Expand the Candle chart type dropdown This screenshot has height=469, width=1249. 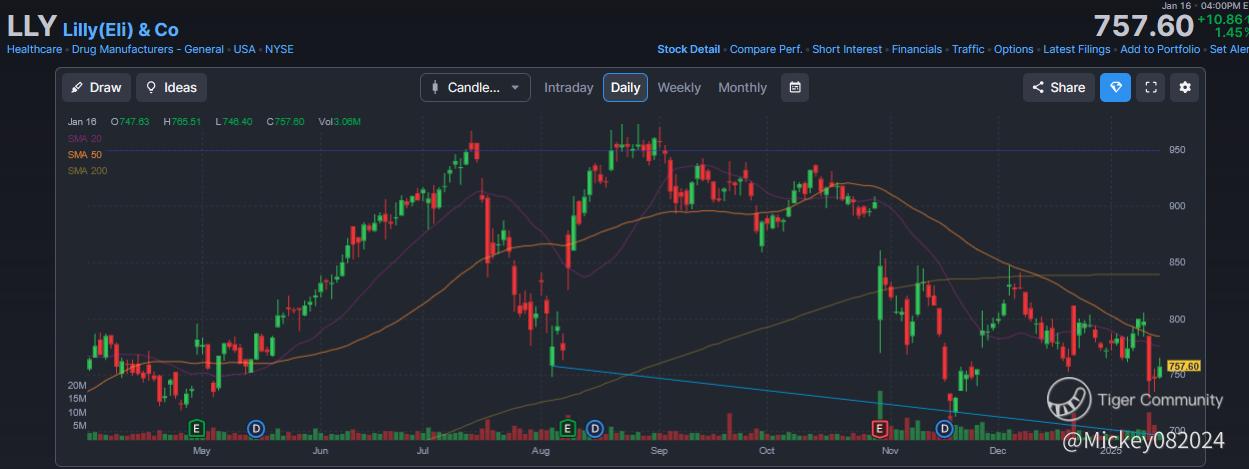pyautogui.click(x=475, y=87)
